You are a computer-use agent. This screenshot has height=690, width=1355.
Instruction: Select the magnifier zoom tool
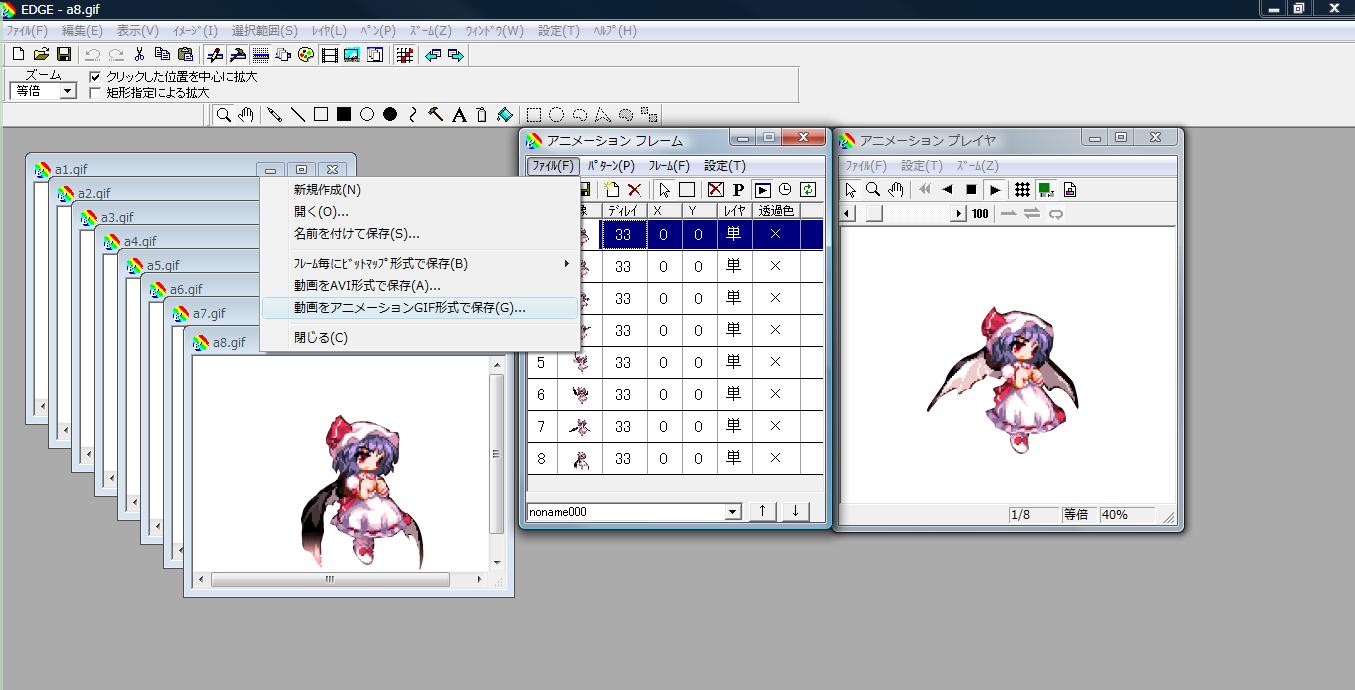tap(223, 115)
